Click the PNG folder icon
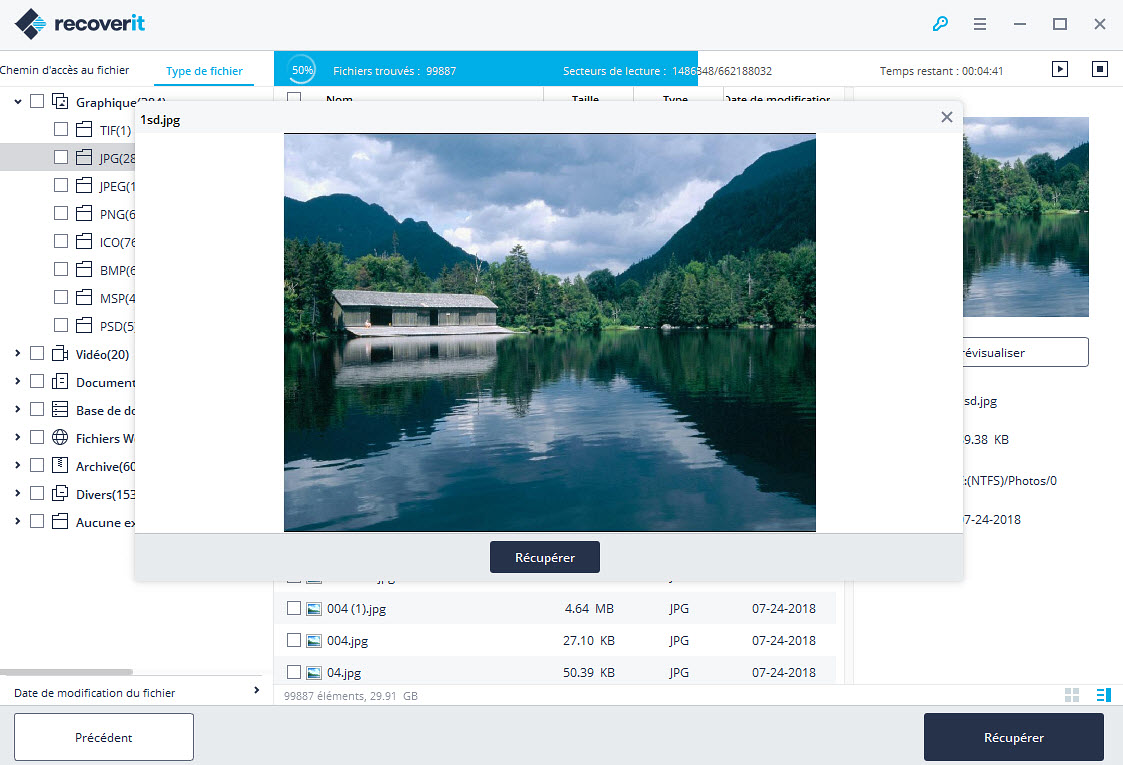Viewport: 1123px width, 765px height. (84, 213)
